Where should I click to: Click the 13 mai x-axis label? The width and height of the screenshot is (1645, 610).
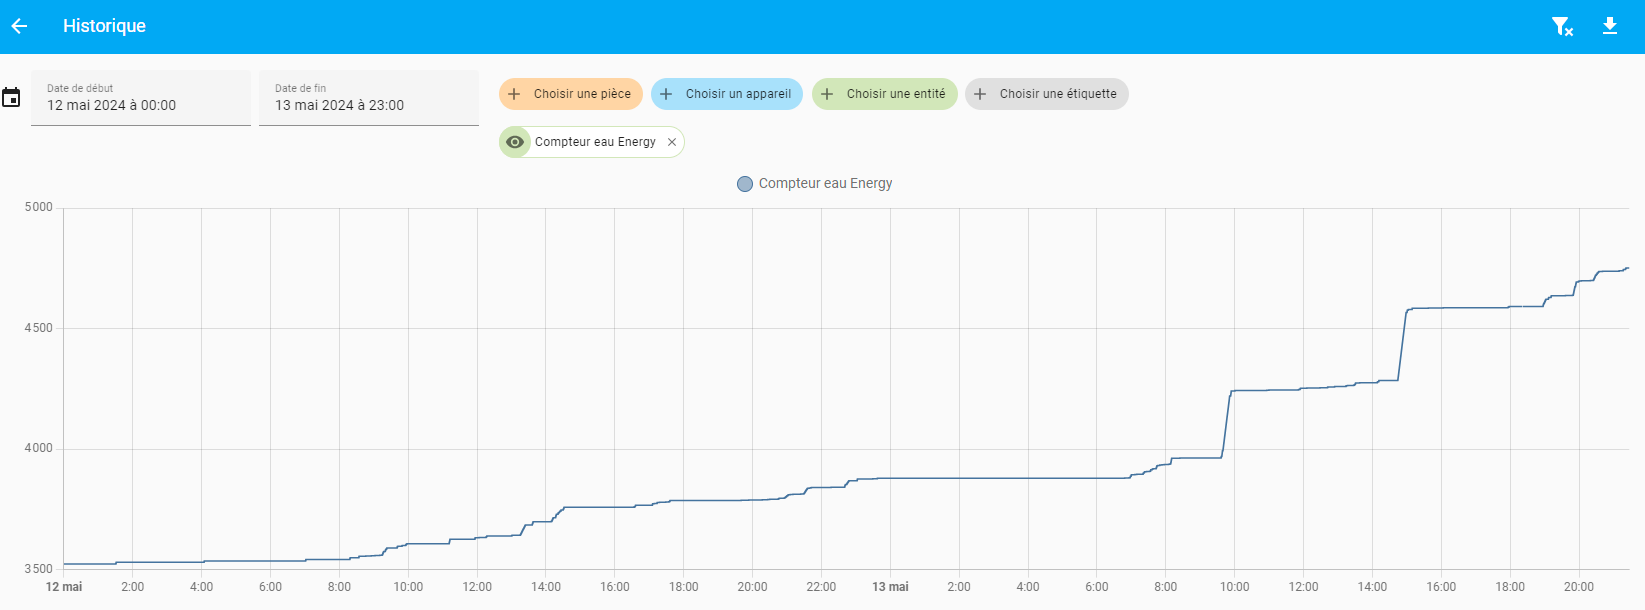(x=890, y=587)
